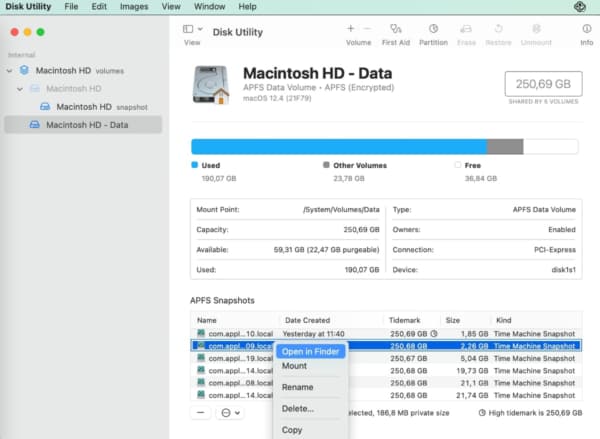
Task: Click the blue Used segment of storage bar
Action: (339, 147)
